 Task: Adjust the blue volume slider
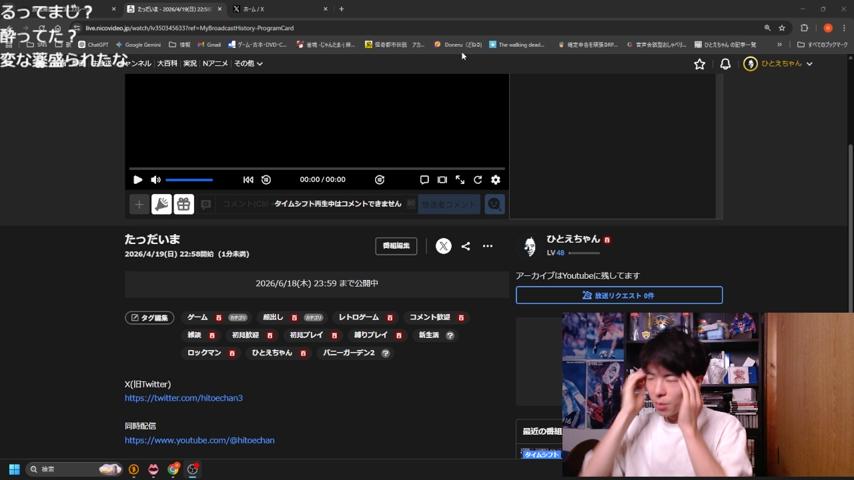point(189,180)
